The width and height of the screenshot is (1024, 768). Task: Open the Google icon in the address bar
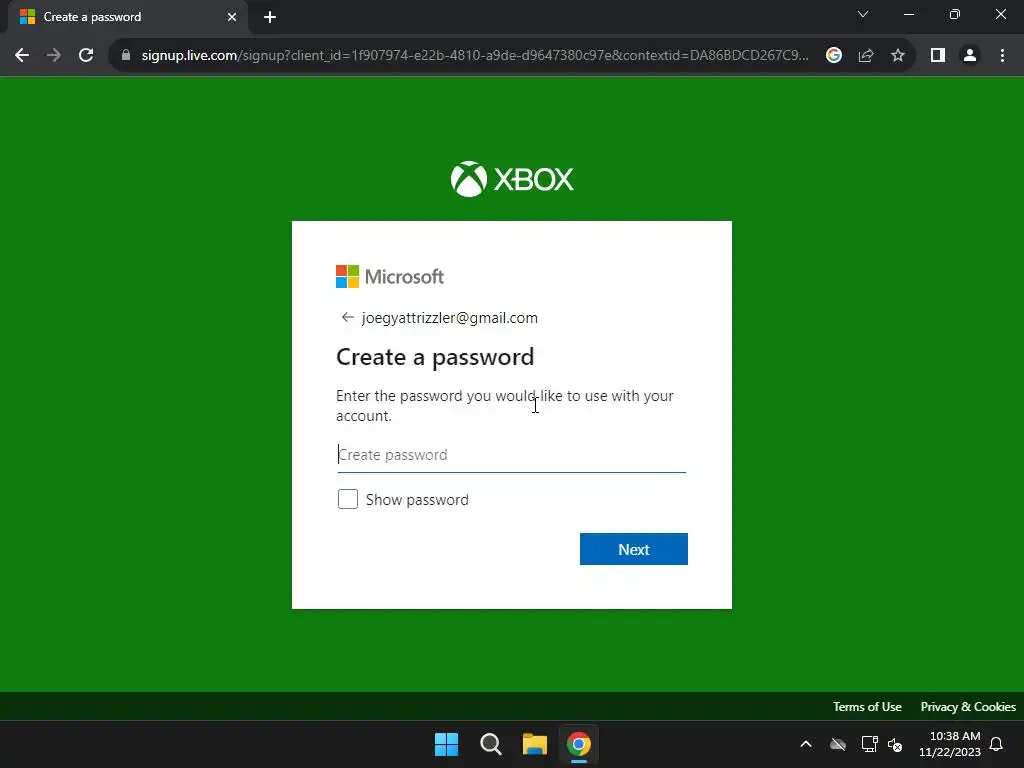[x=833, y=56]
